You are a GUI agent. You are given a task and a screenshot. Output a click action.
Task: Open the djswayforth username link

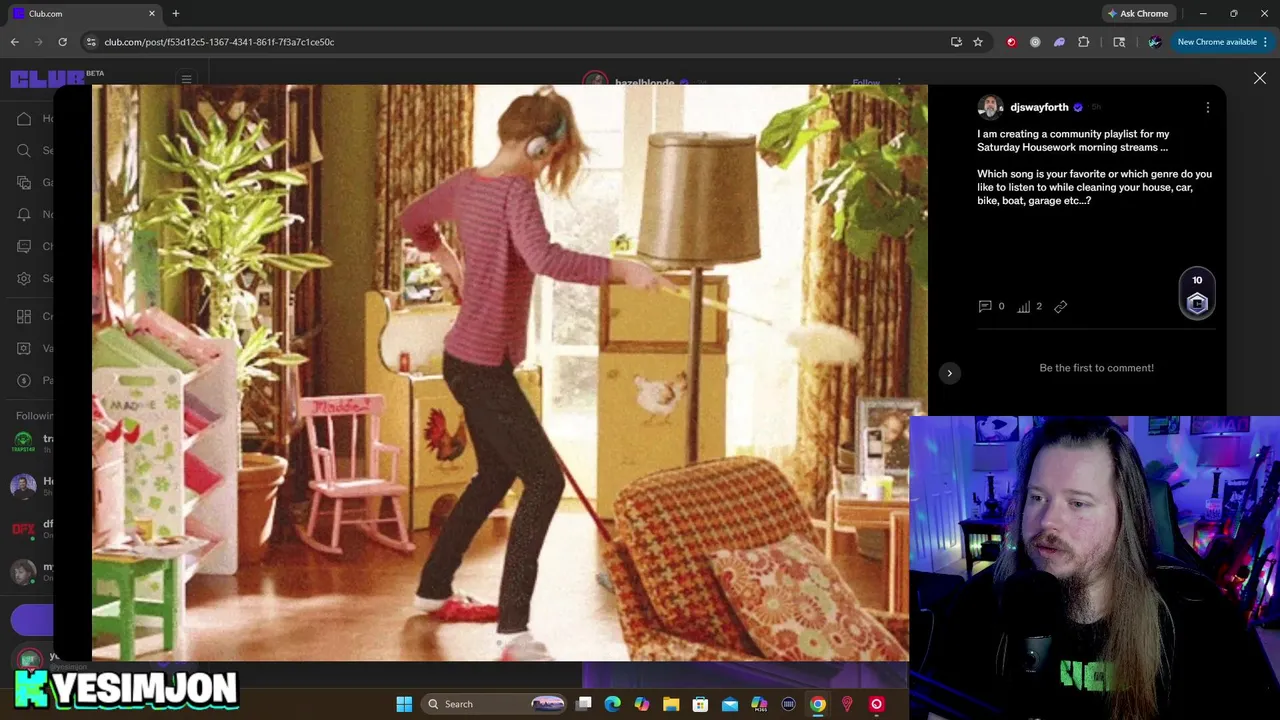point(1039,107)
